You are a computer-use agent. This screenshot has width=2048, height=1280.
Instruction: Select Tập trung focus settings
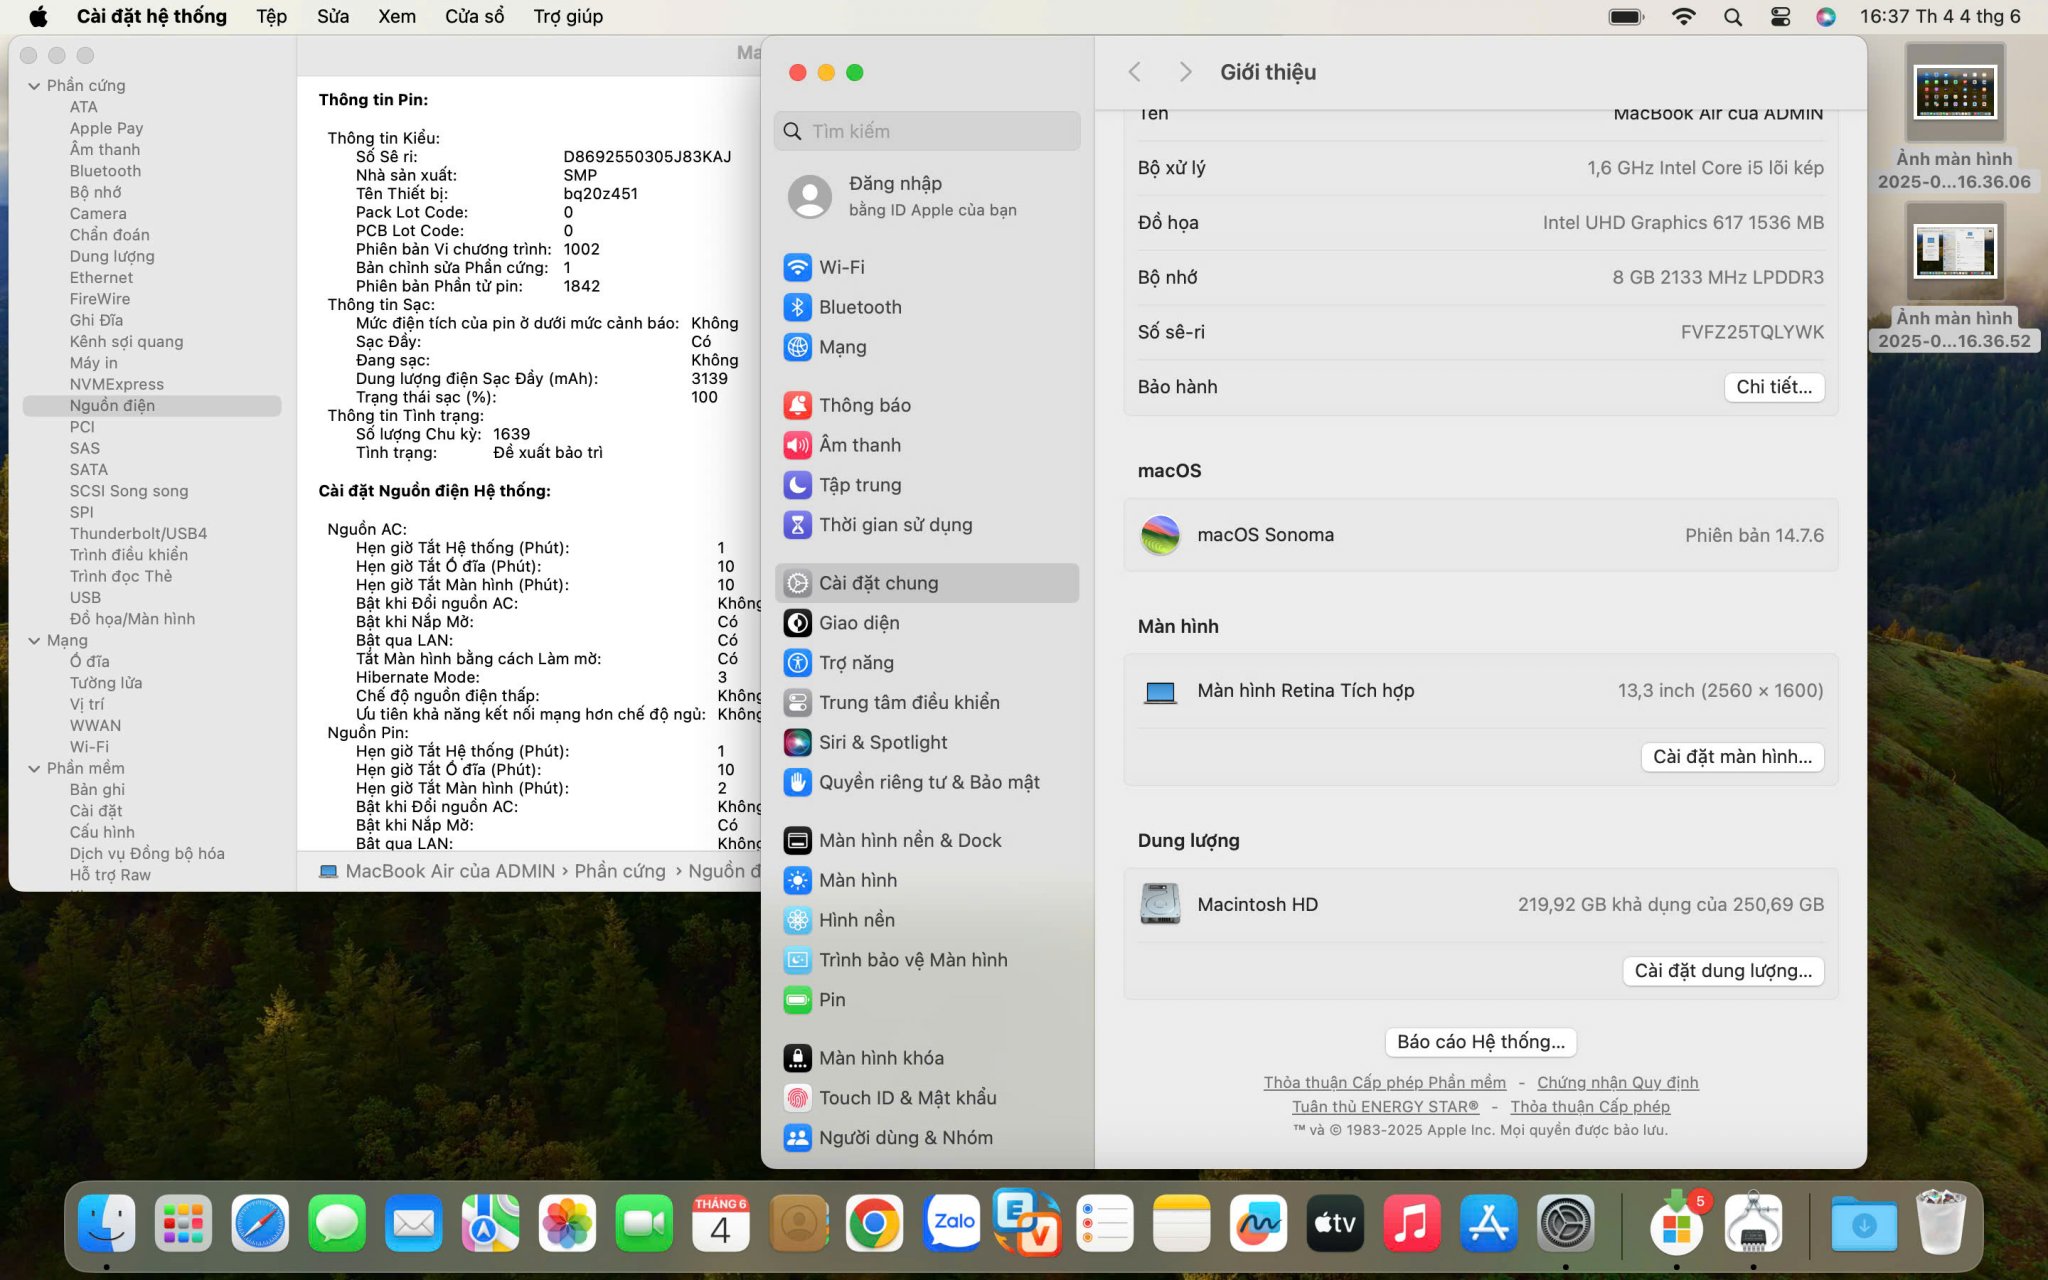point(927,485)
